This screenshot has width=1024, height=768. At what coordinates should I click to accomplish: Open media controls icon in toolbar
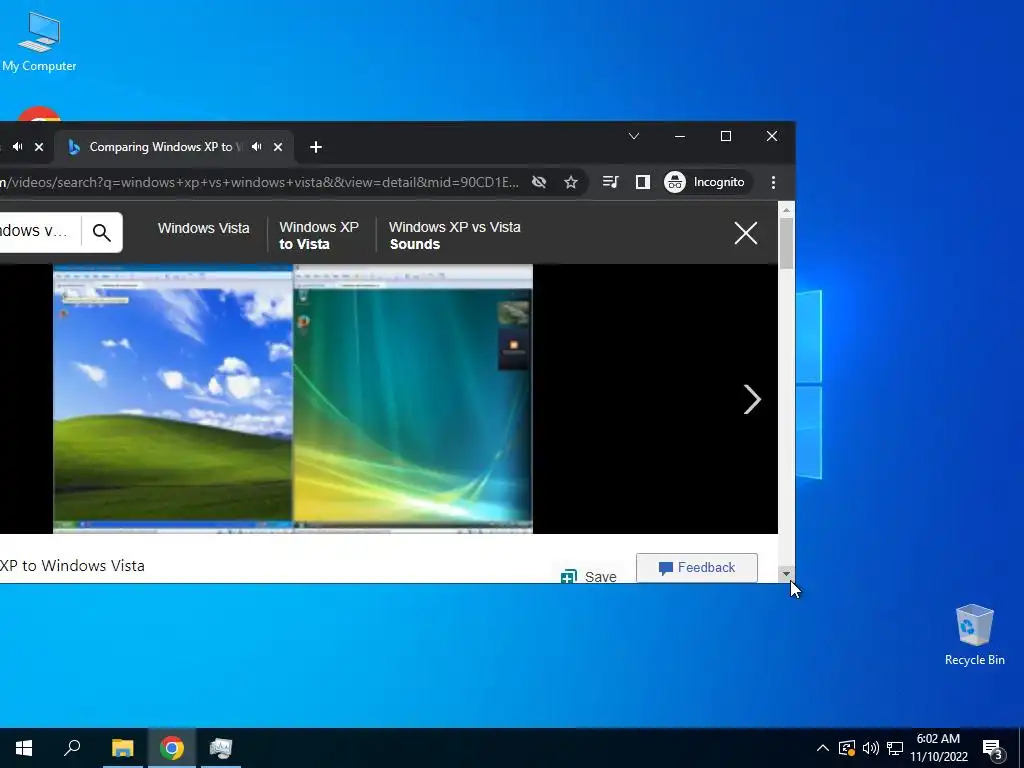610,182
